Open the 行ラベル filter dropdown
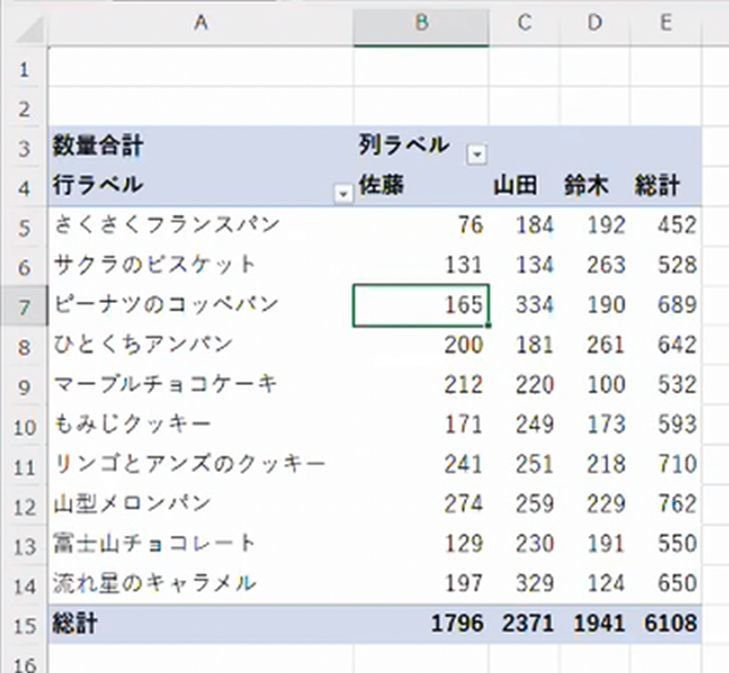This screenshot has width=729, height=673. coord(343,193)
